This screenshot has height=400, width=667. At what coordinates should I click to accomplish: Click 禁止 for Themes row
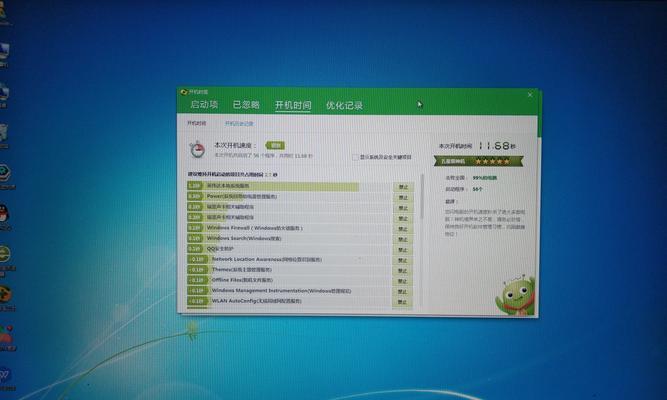coord(402,271)
